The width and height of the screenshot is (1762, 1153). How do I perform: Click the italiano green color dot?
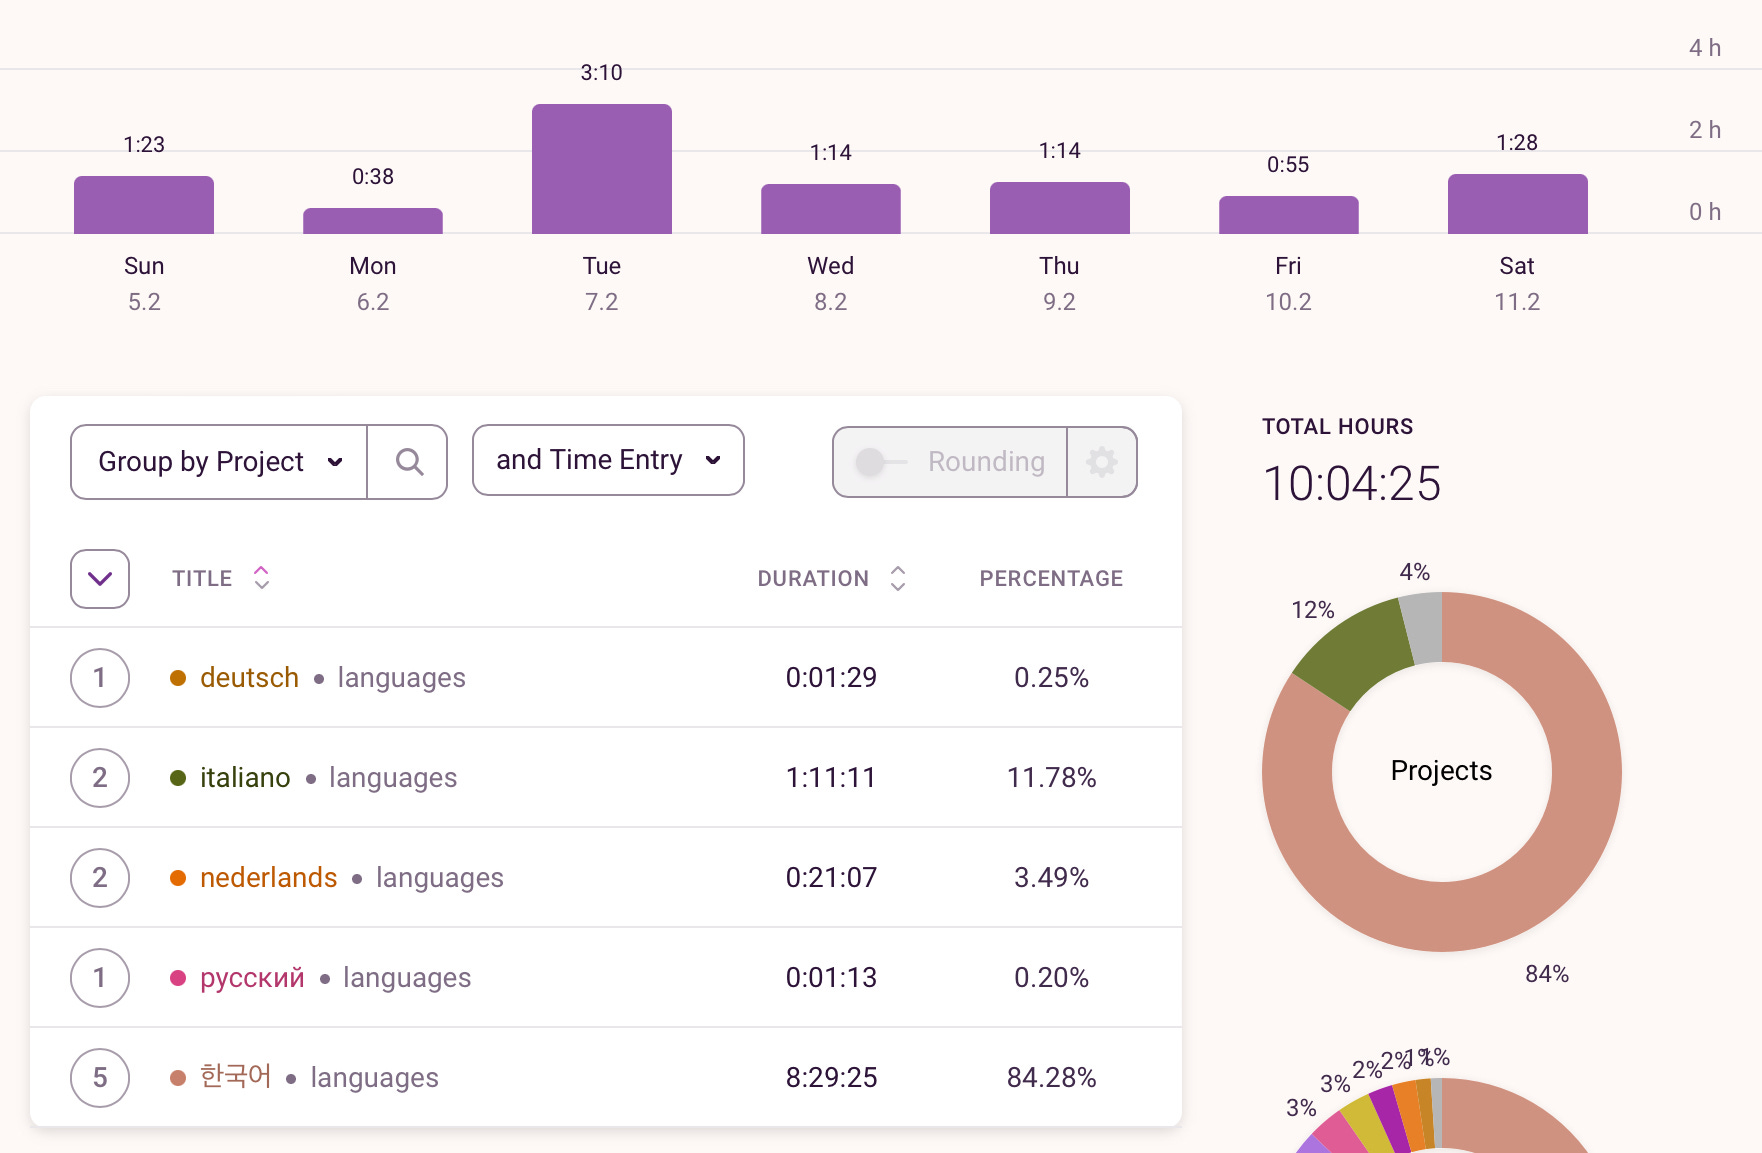point(178,778)
